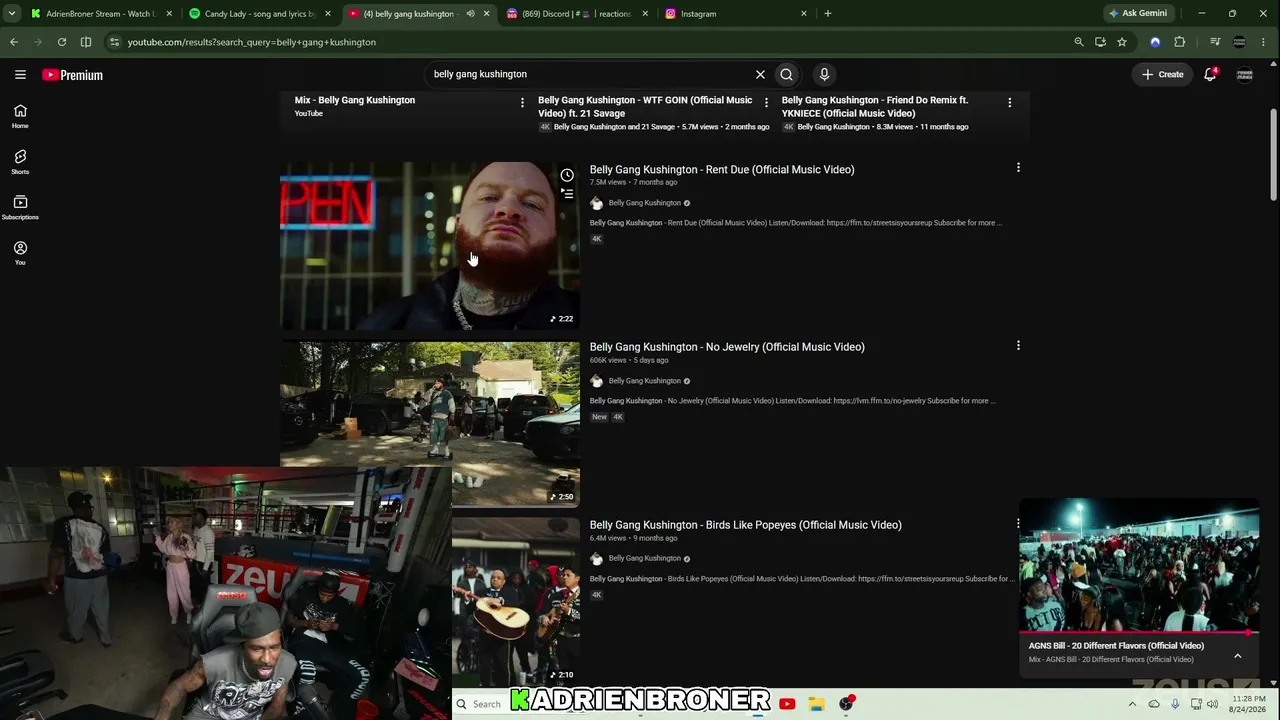Bookmark this page with the star icon
The width and height of the screenshot is (1280, 720).
point(1122,42)
